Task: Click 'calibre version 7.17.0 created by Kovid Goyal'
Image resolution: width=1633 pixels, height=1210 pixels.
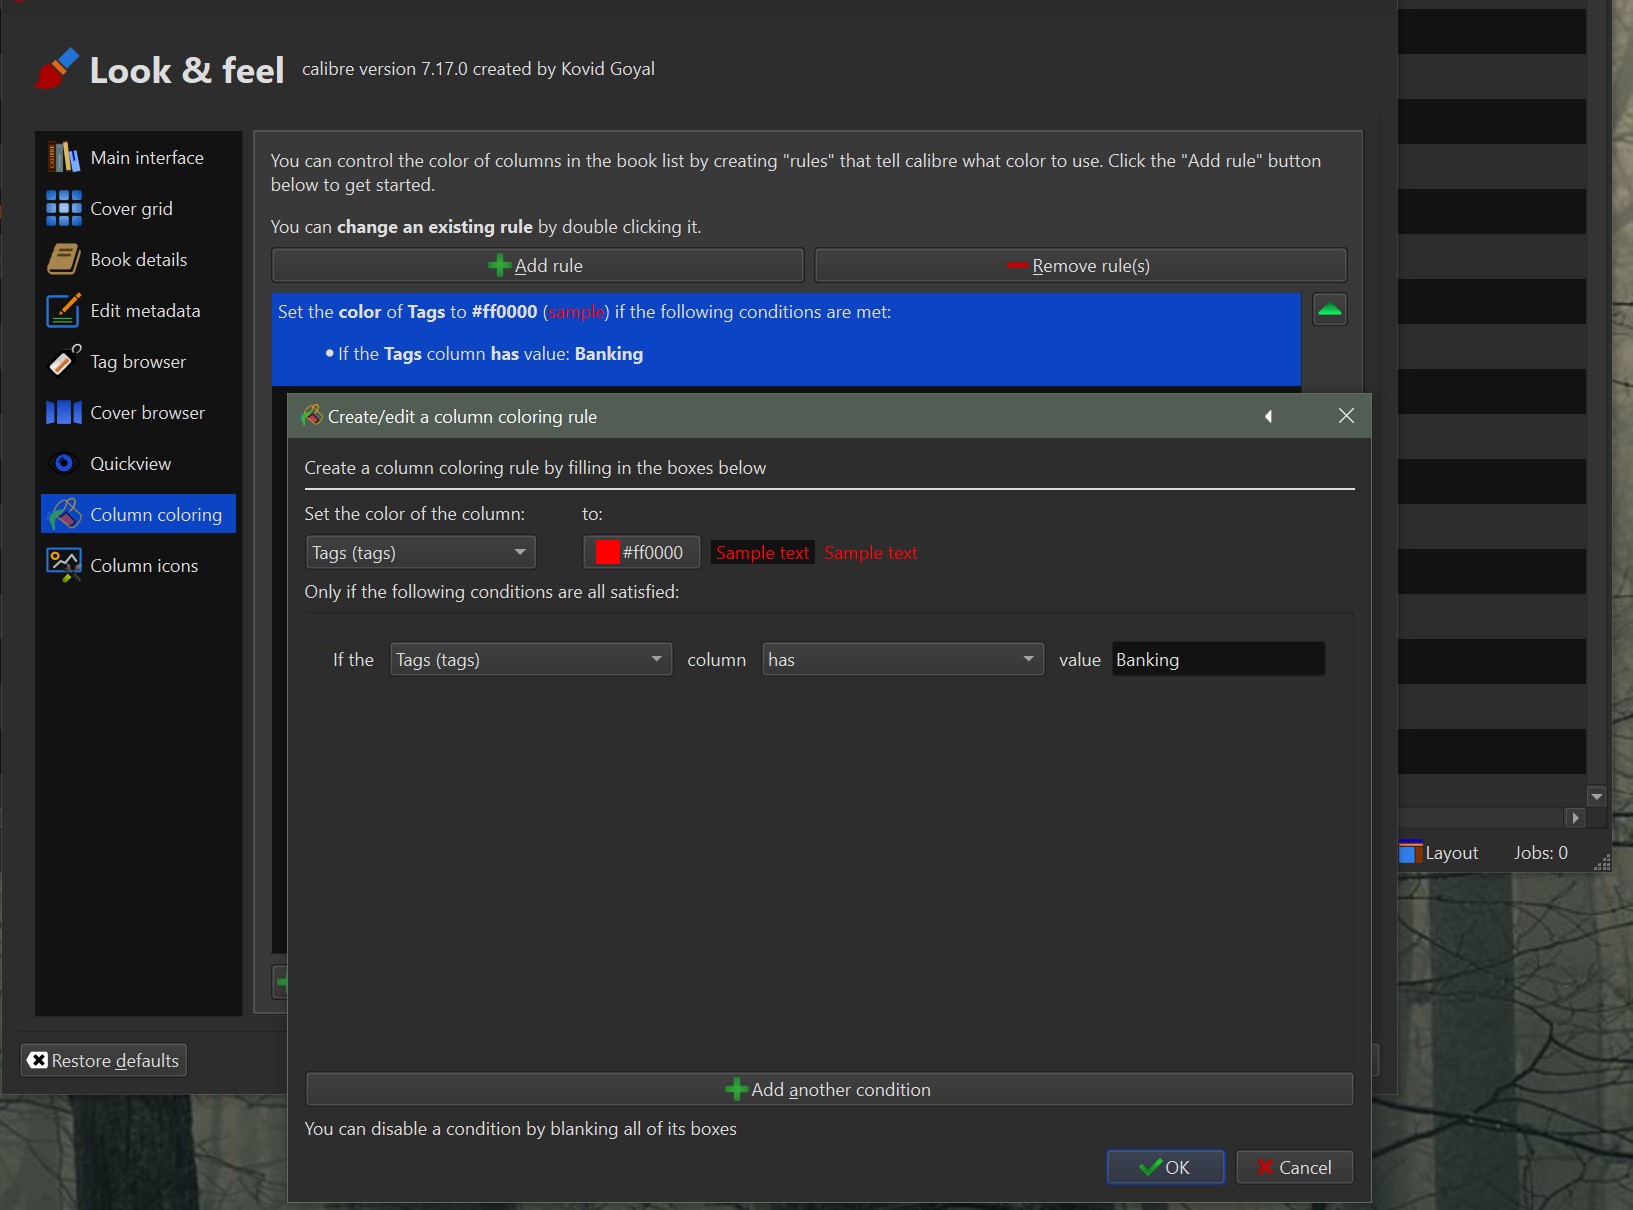Action: coord(478,69)
